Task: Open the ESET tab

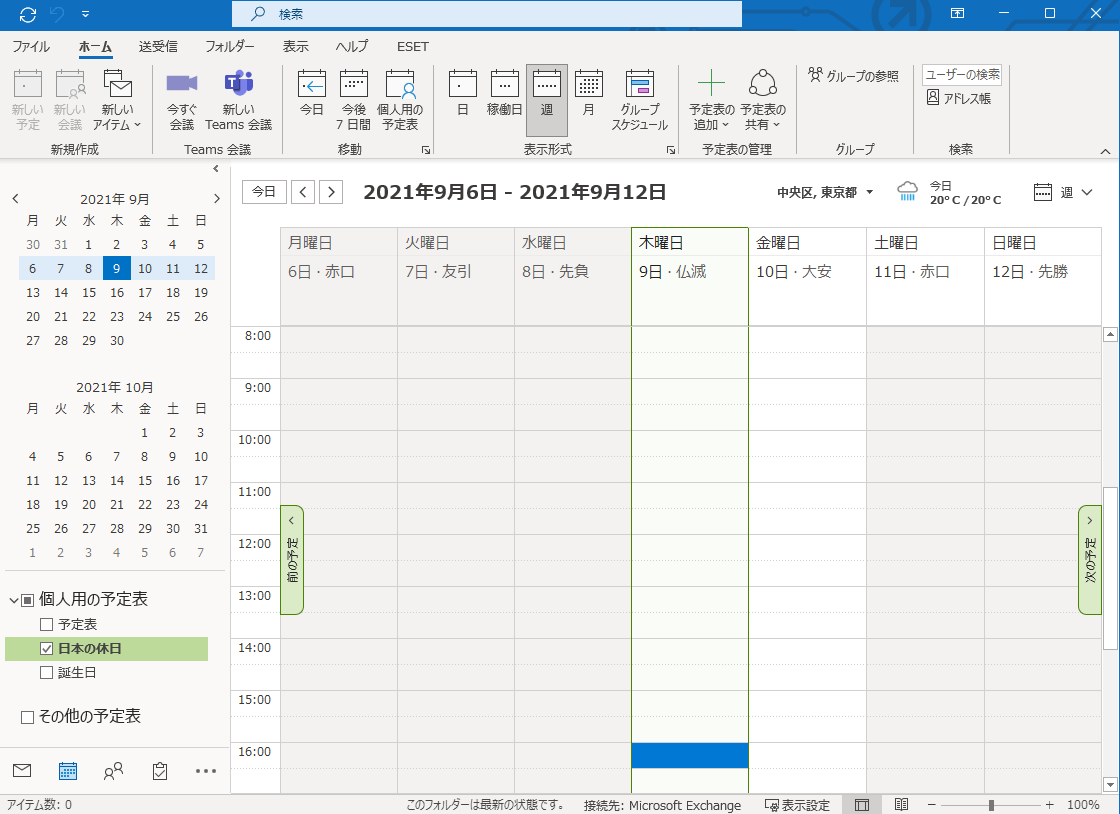Action: (413, 46)
